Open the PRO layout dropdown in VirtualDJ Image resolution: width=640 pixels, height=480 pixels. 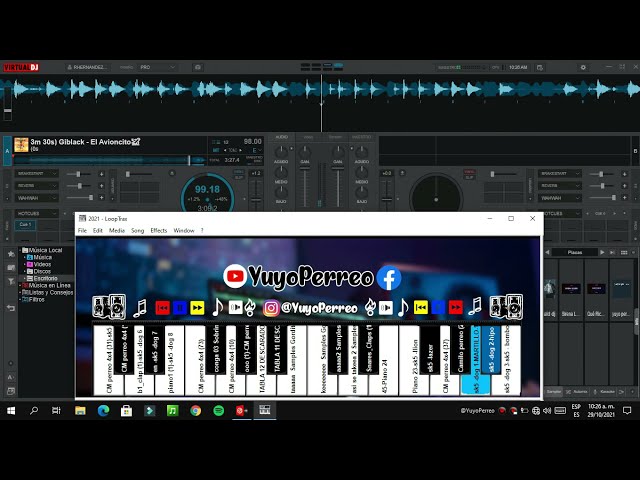click(157, 67)
